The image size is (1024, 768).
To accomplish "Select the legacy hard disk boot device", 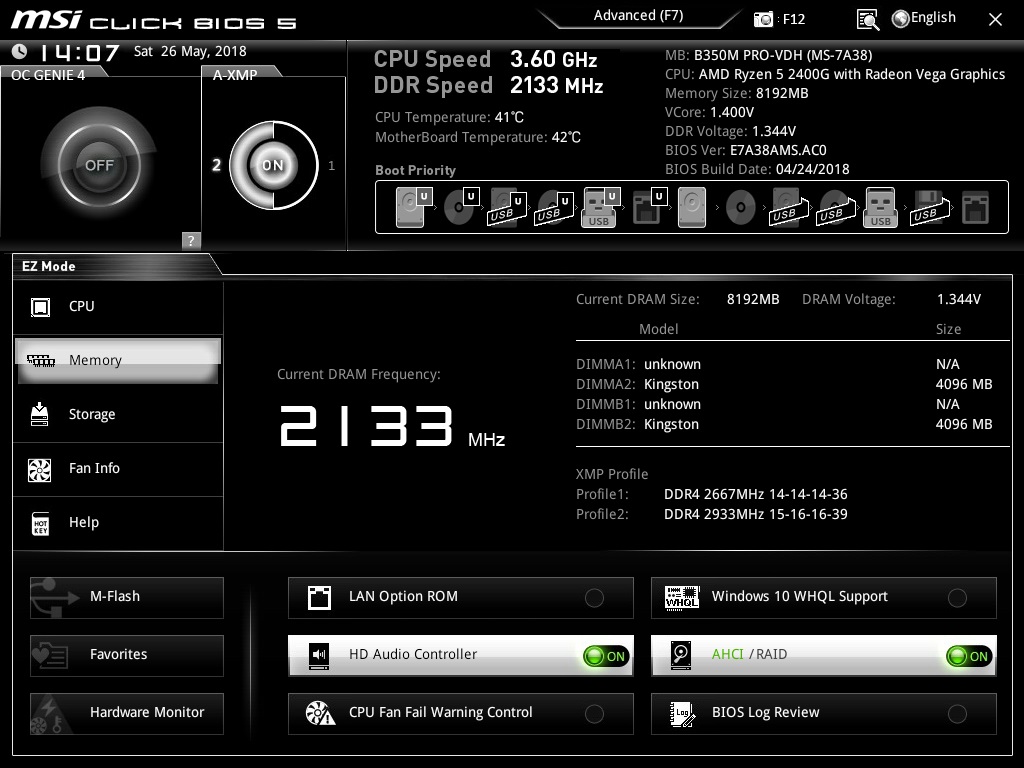I will point(692,208).
